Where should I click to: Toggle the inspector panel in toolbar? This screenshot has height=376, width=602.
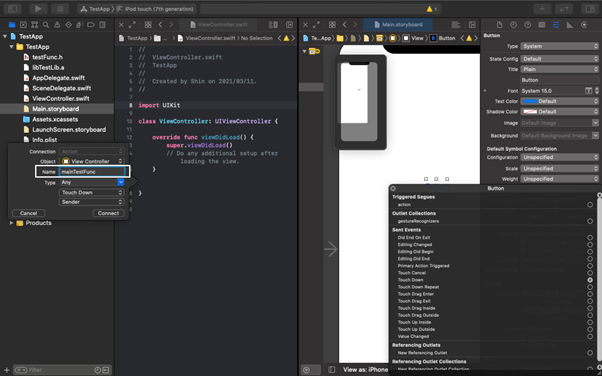[590, 8]
